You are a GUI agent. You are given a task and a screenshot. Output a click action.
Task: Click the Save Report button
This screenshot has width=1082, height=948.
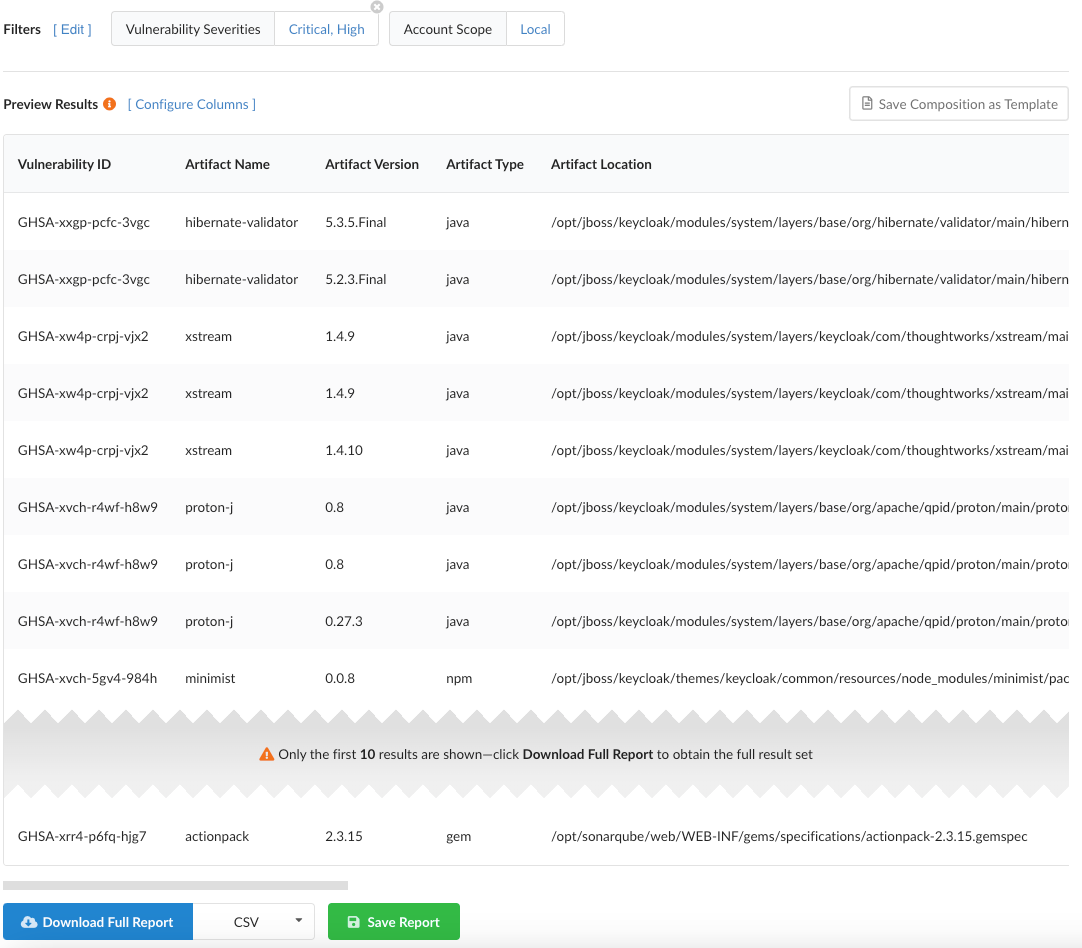pos(394,921)
